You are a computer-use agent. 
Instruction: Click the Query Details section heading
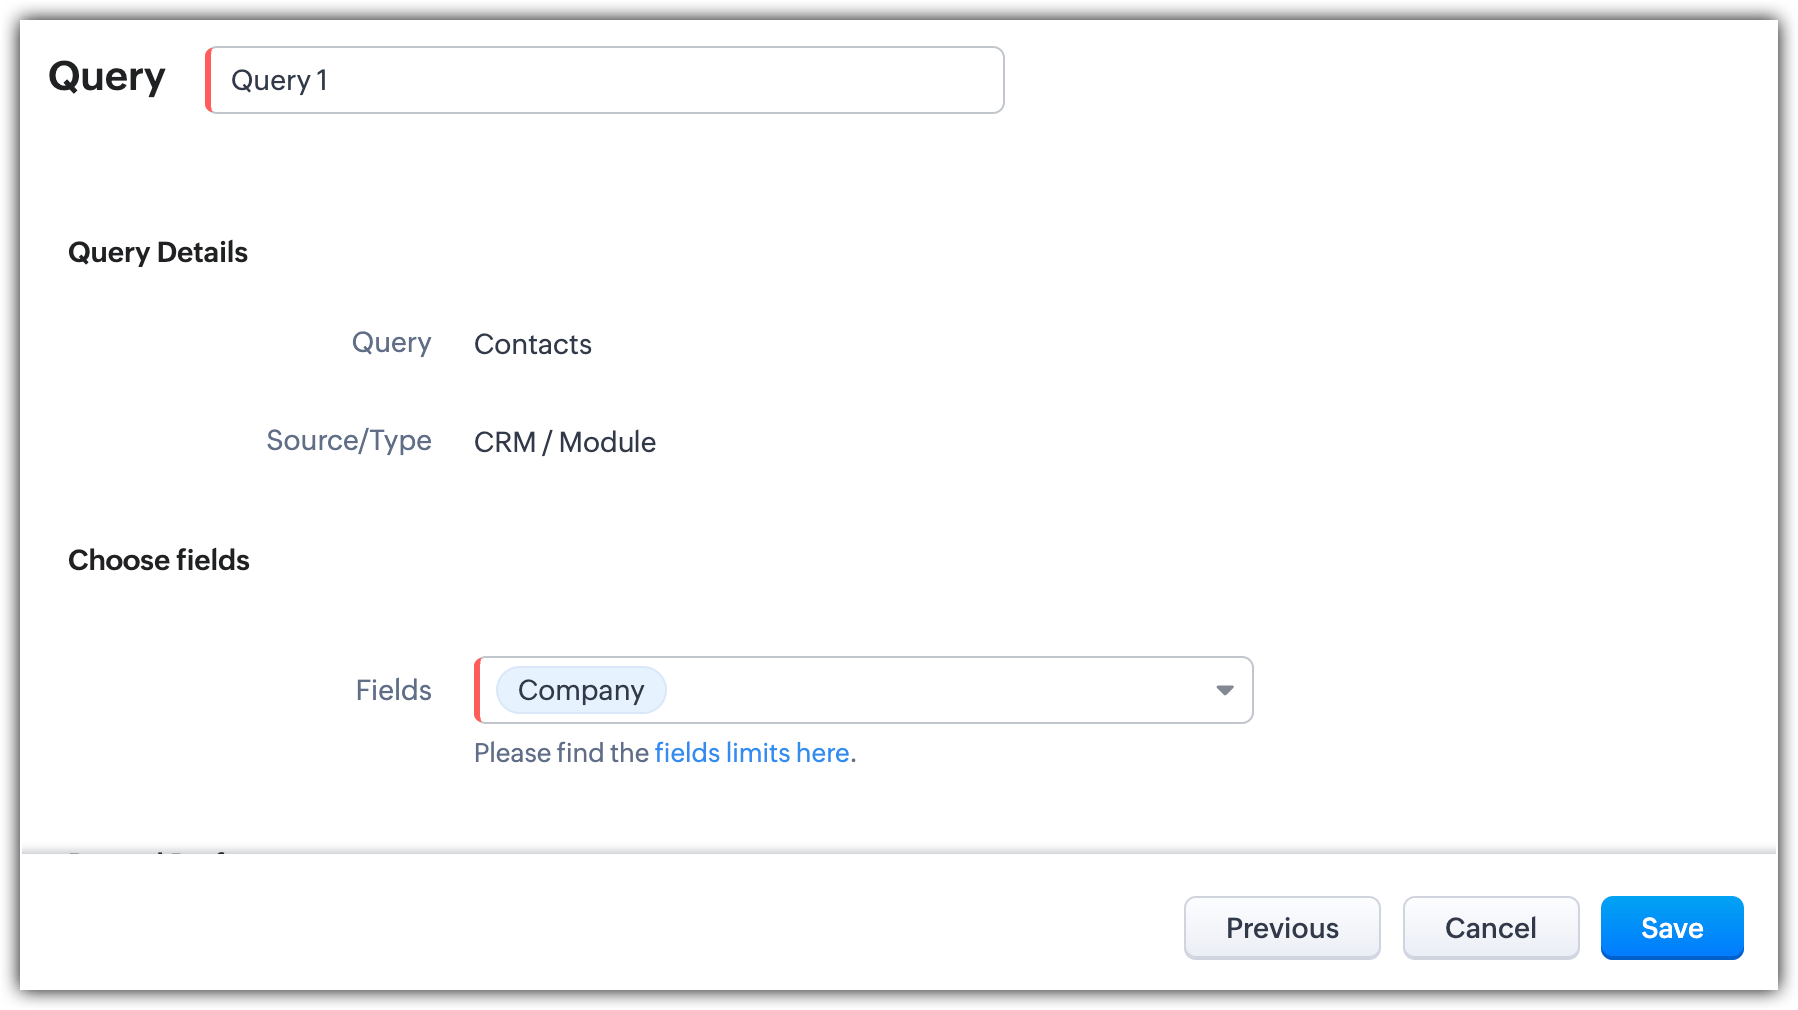point(158,252)
